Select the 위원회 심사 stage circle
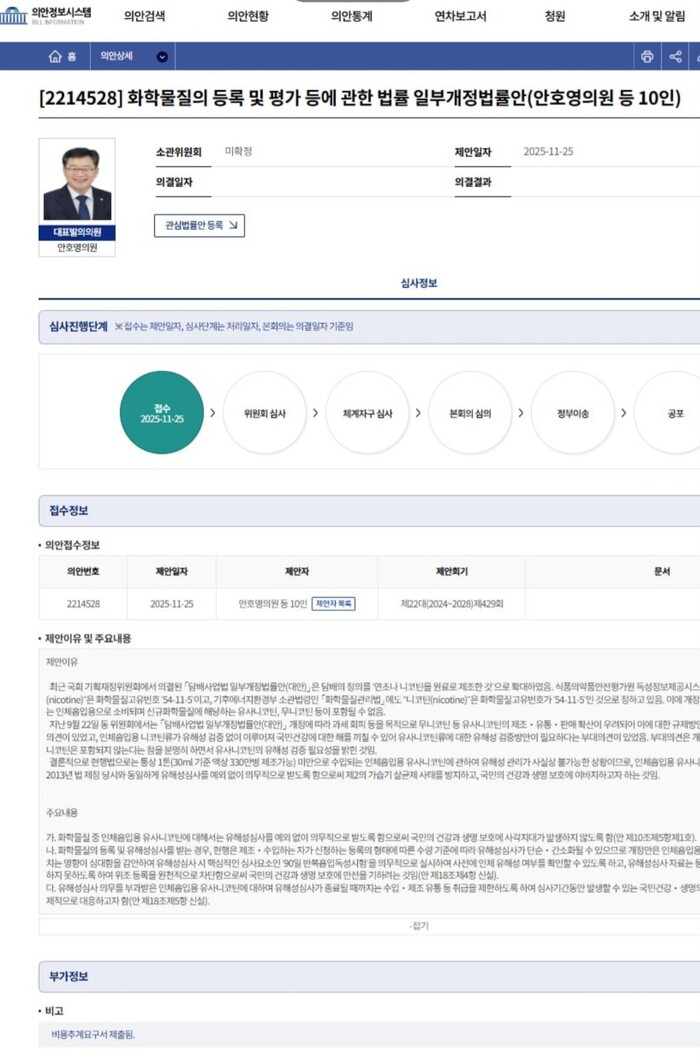Screen dimensions: 700x1064 click(264, 412)
